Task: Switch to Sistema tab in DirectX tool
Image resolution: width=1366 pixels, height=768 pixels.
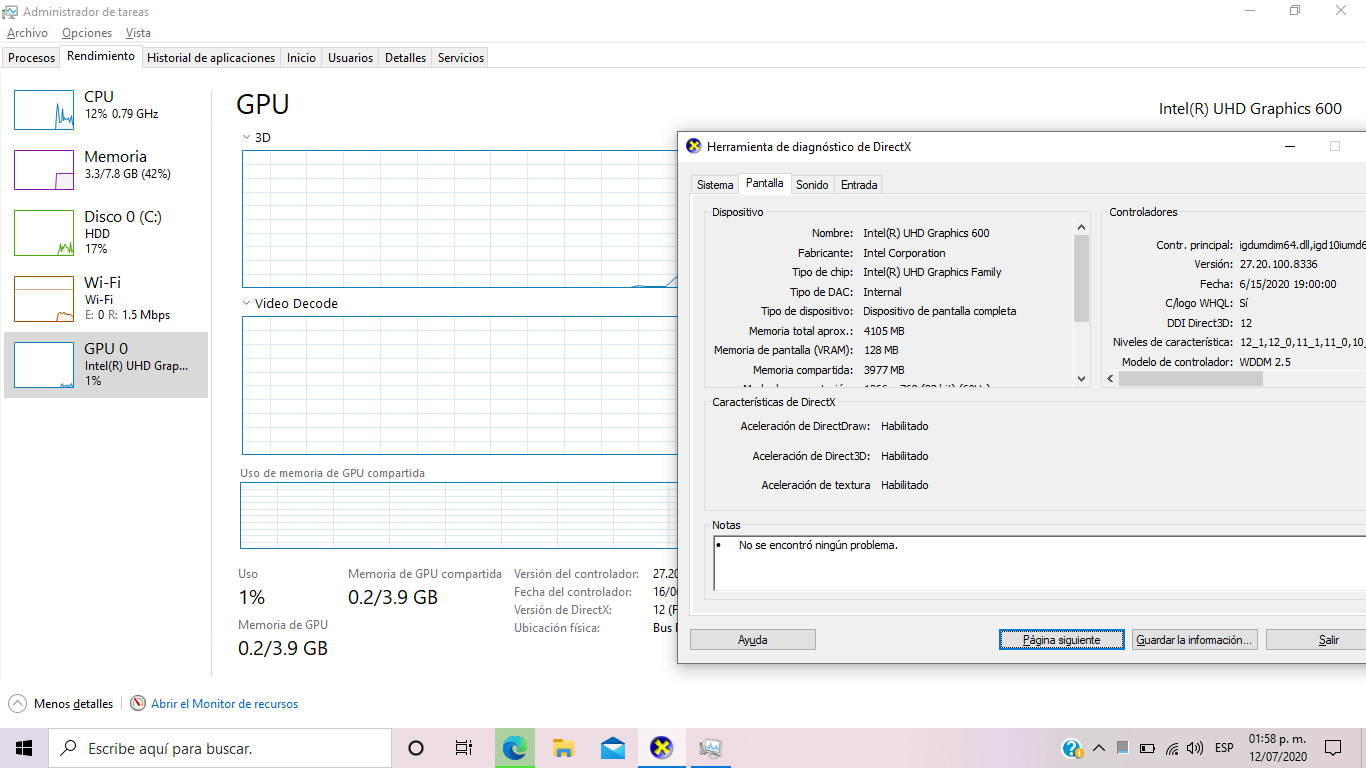Action: (715, 185)
